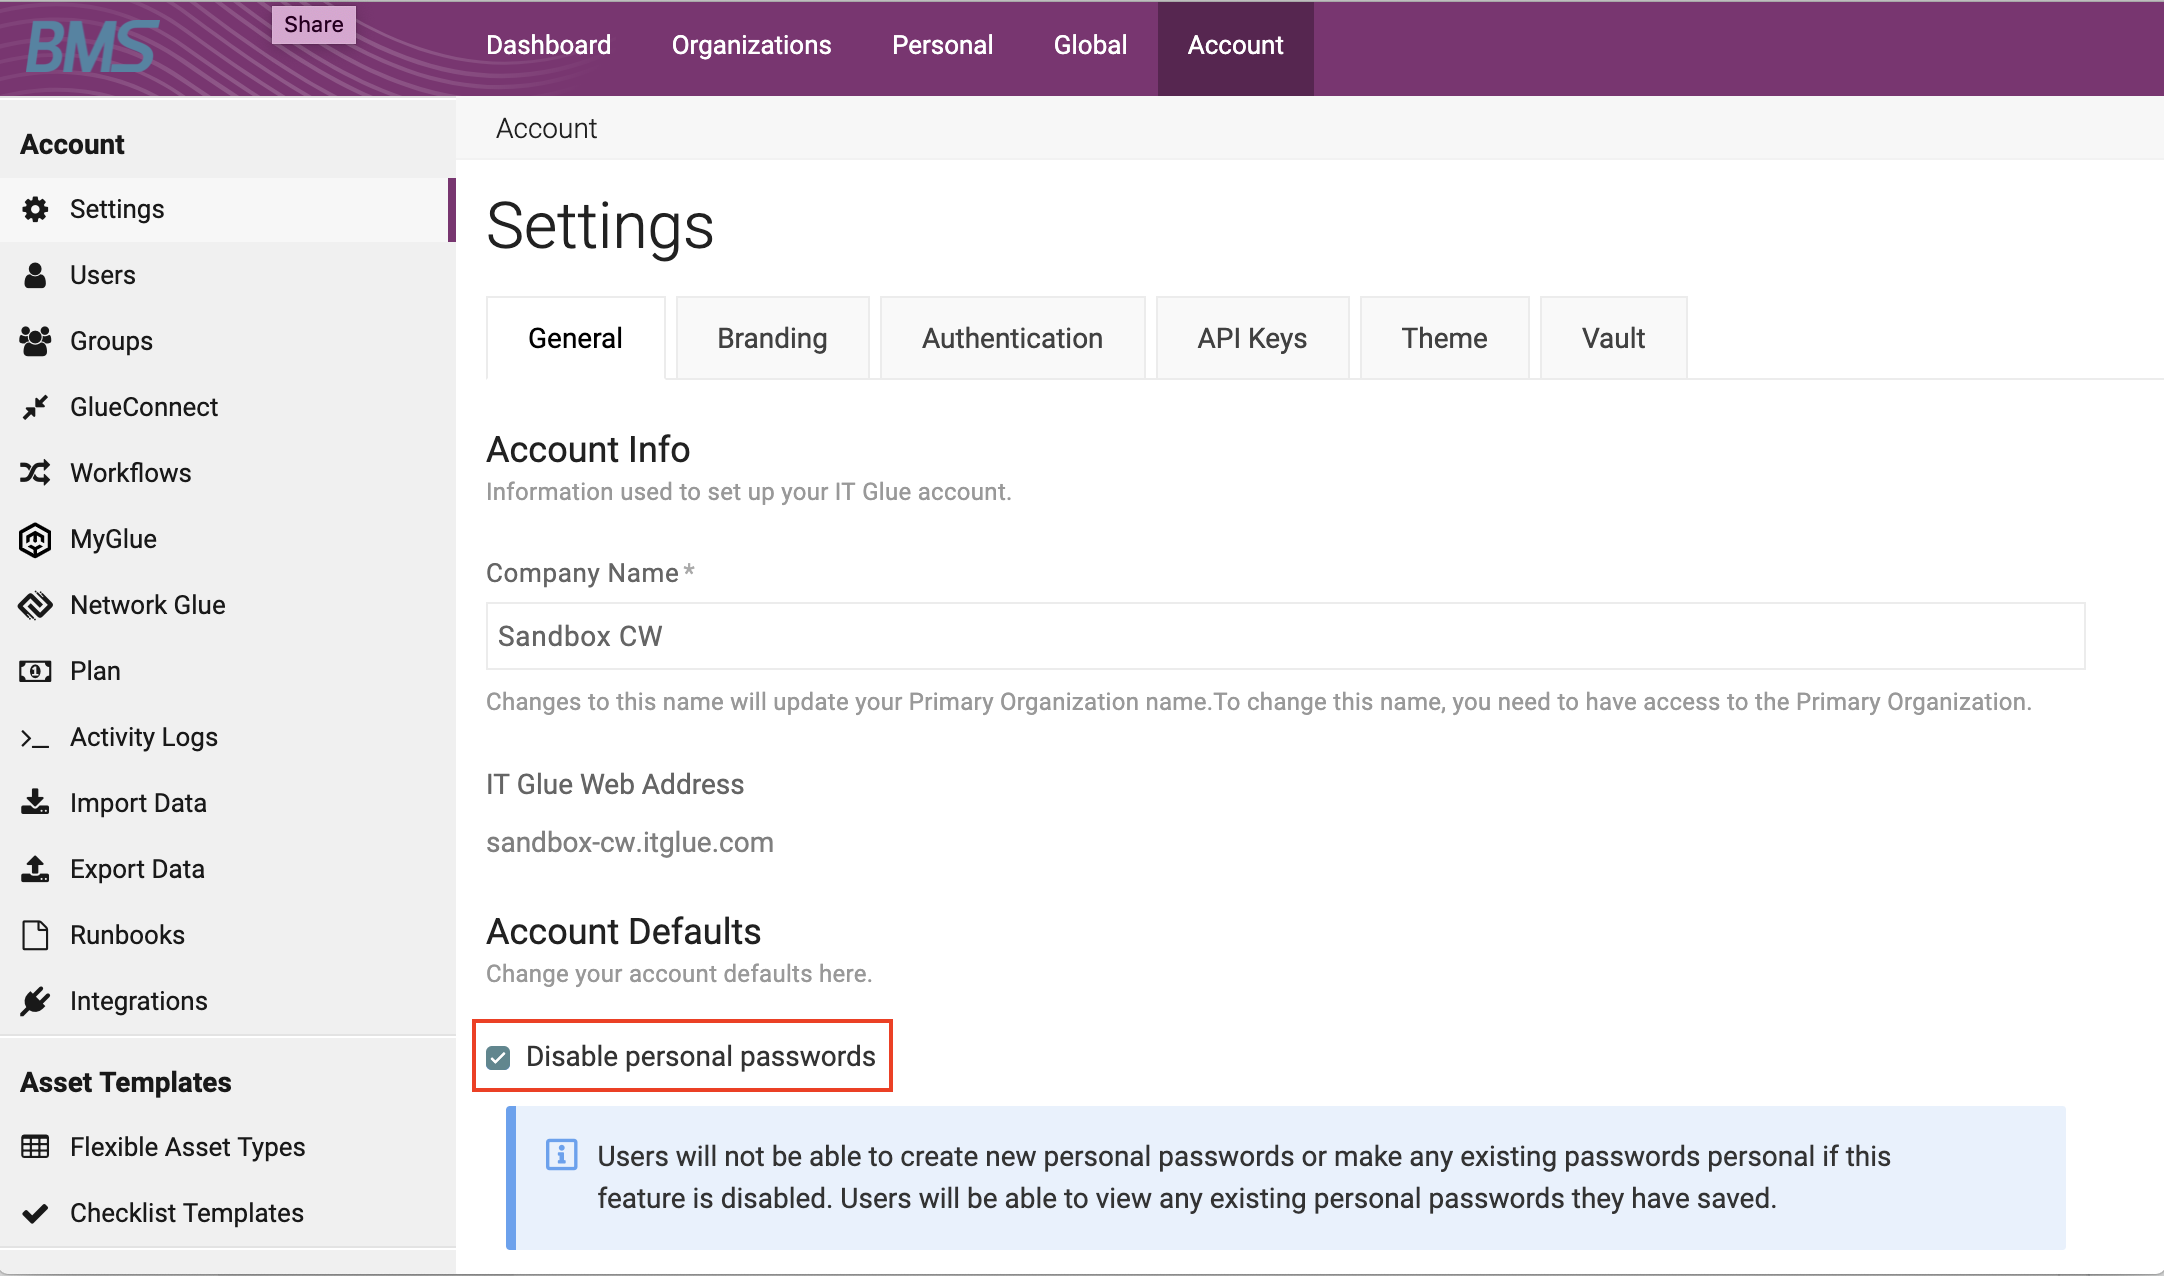Open GlueConnect in the sidebar
This screenshot has width=2164, height=1276.
pyautogui.click(x=228, y=407)
